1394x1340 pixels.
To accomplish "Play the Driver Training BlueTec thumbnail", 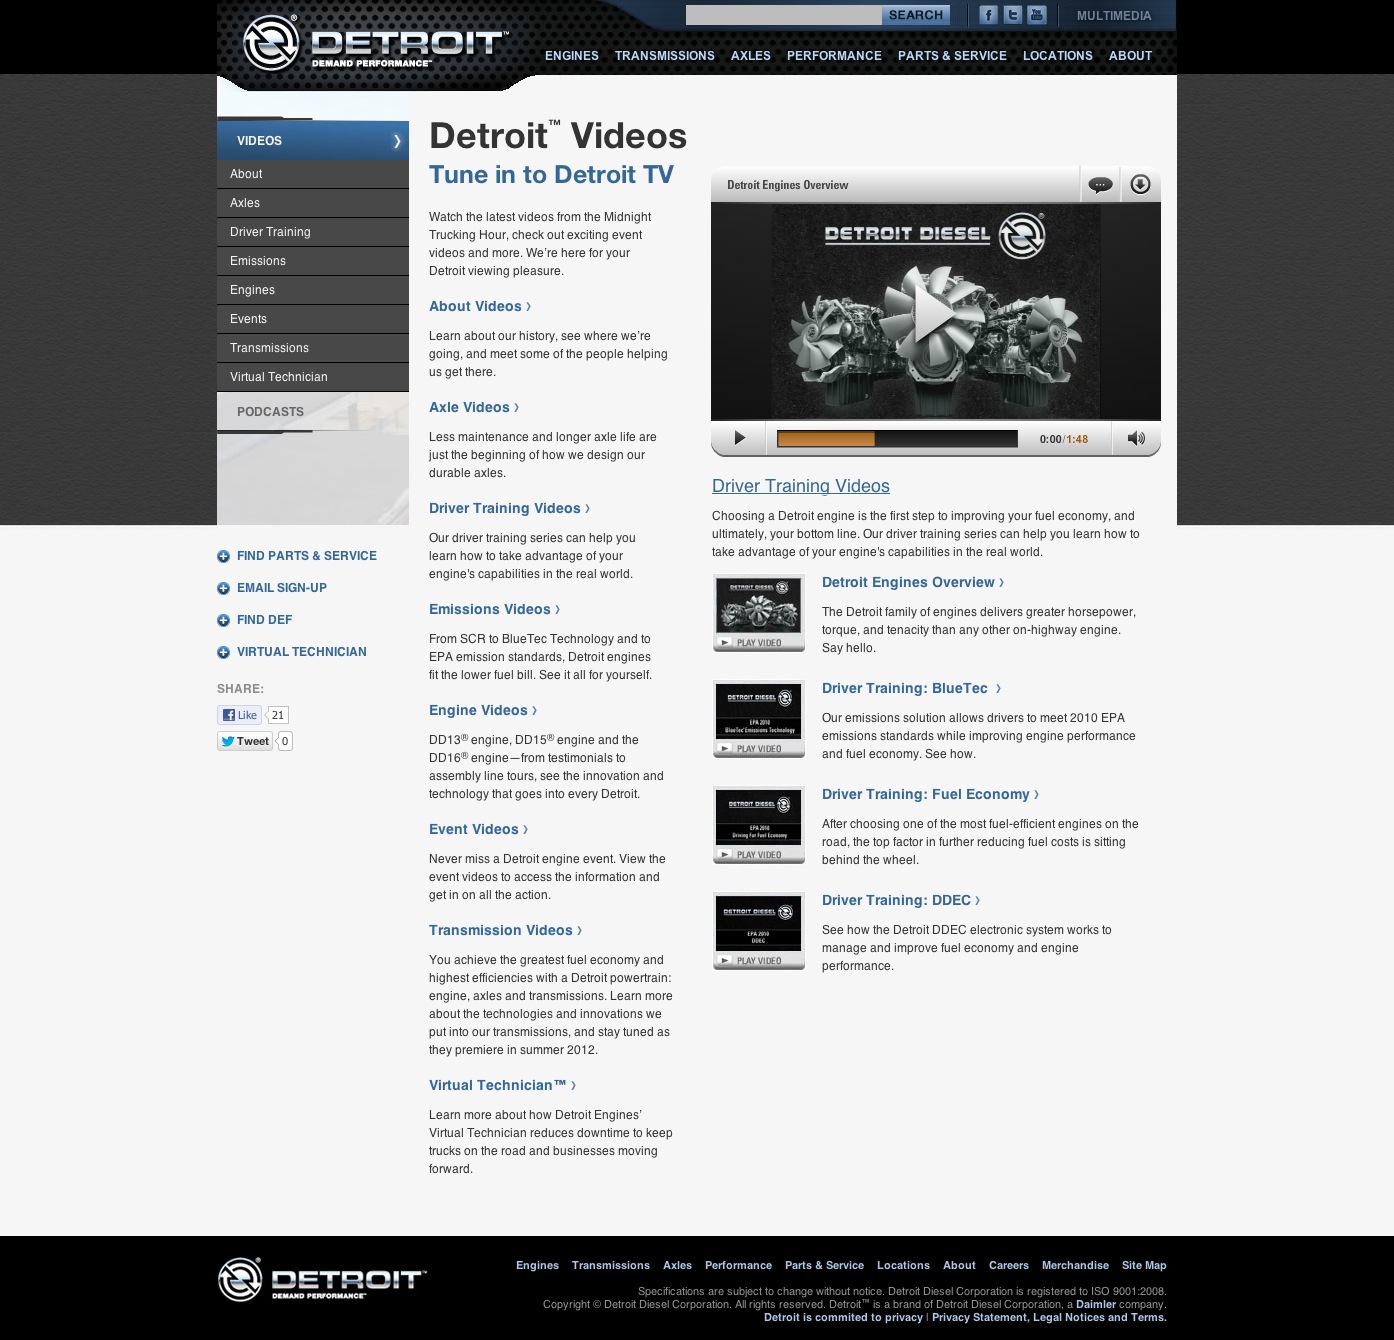I will click(x=759, y=719).
